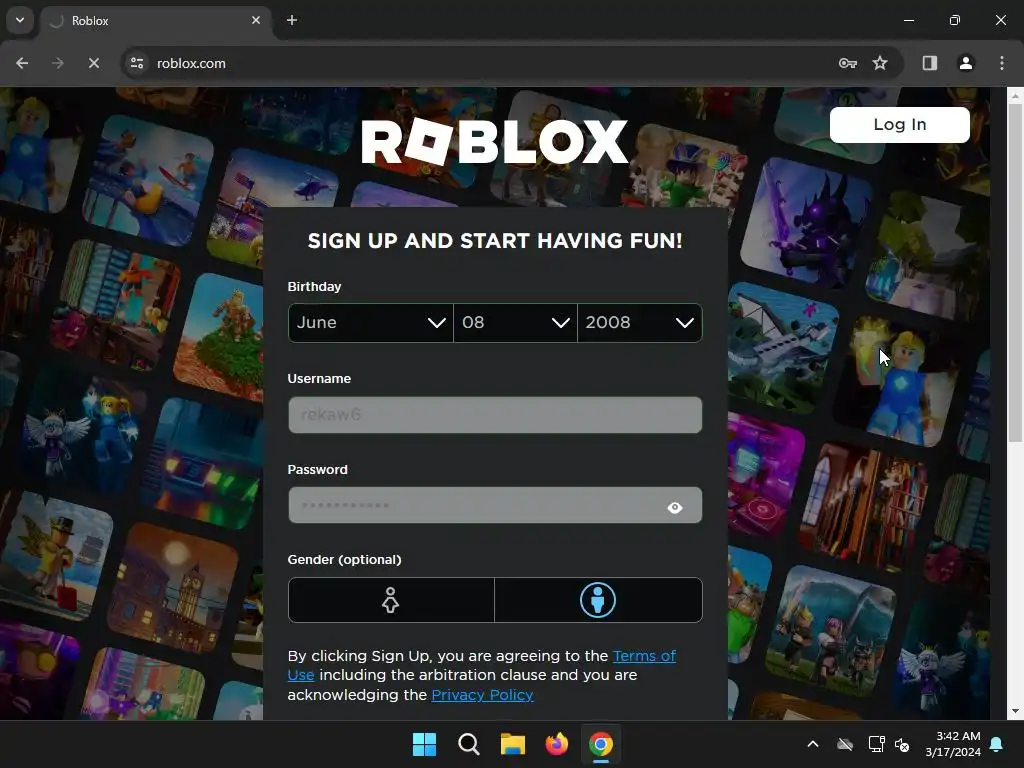Focus the Password input field
The width and height of the screenshot is (1024, 768).
[495, 505]
